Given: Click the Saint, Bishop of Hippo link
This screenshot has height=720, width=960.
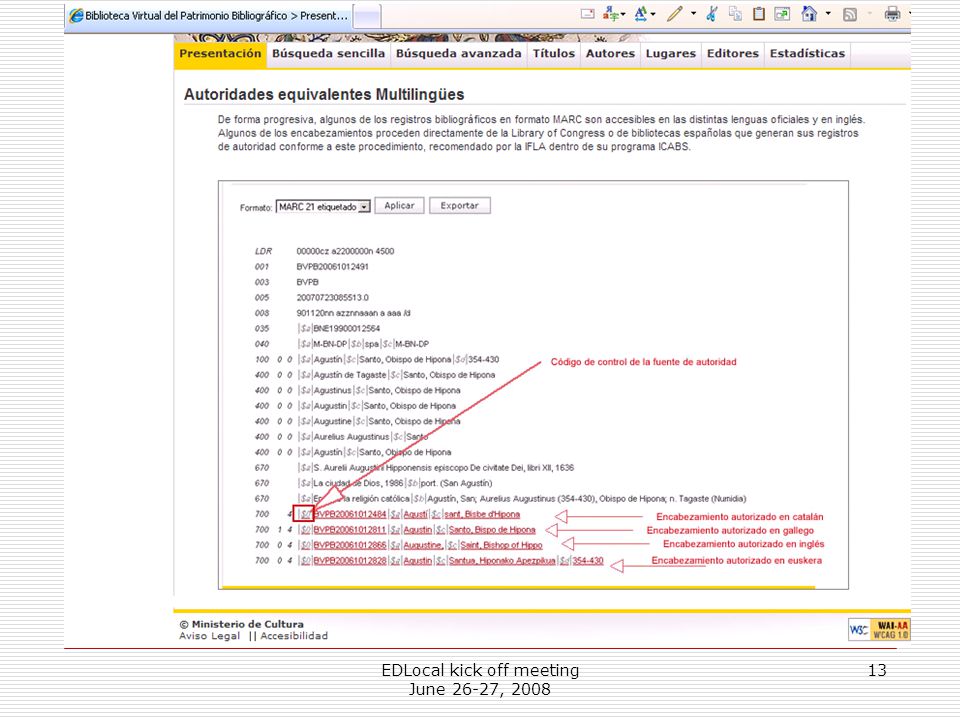Looking at the screenshot, I should (x=501, y=545).
